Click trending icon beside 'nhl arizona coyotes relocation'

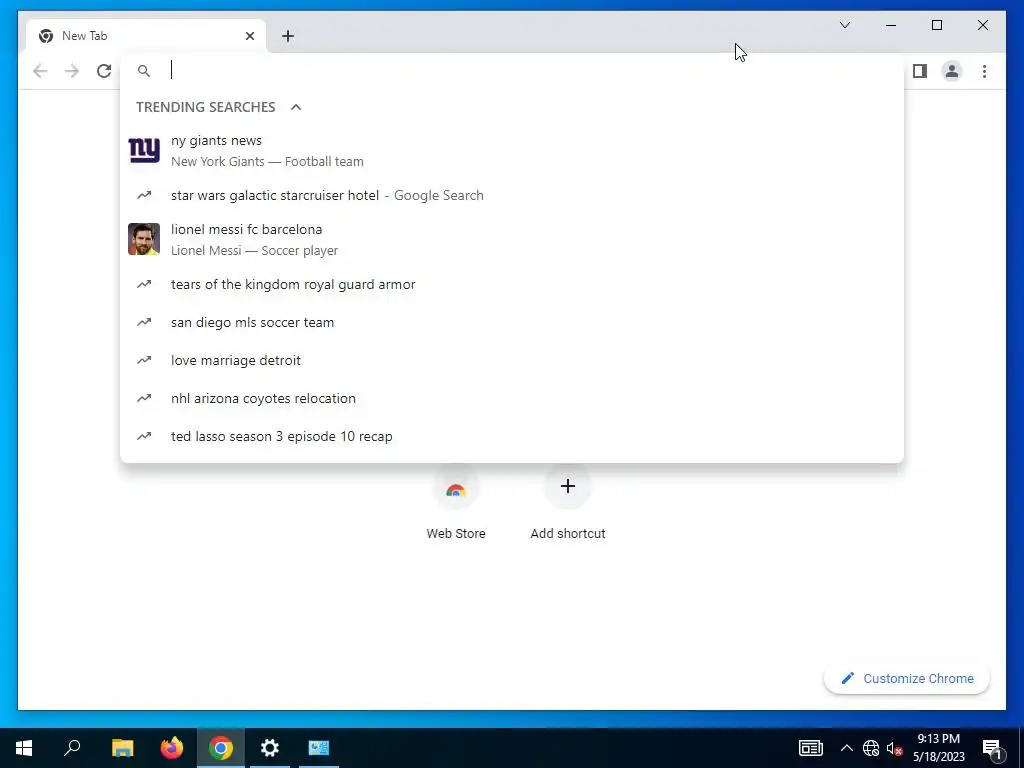[x=144, y=398]
